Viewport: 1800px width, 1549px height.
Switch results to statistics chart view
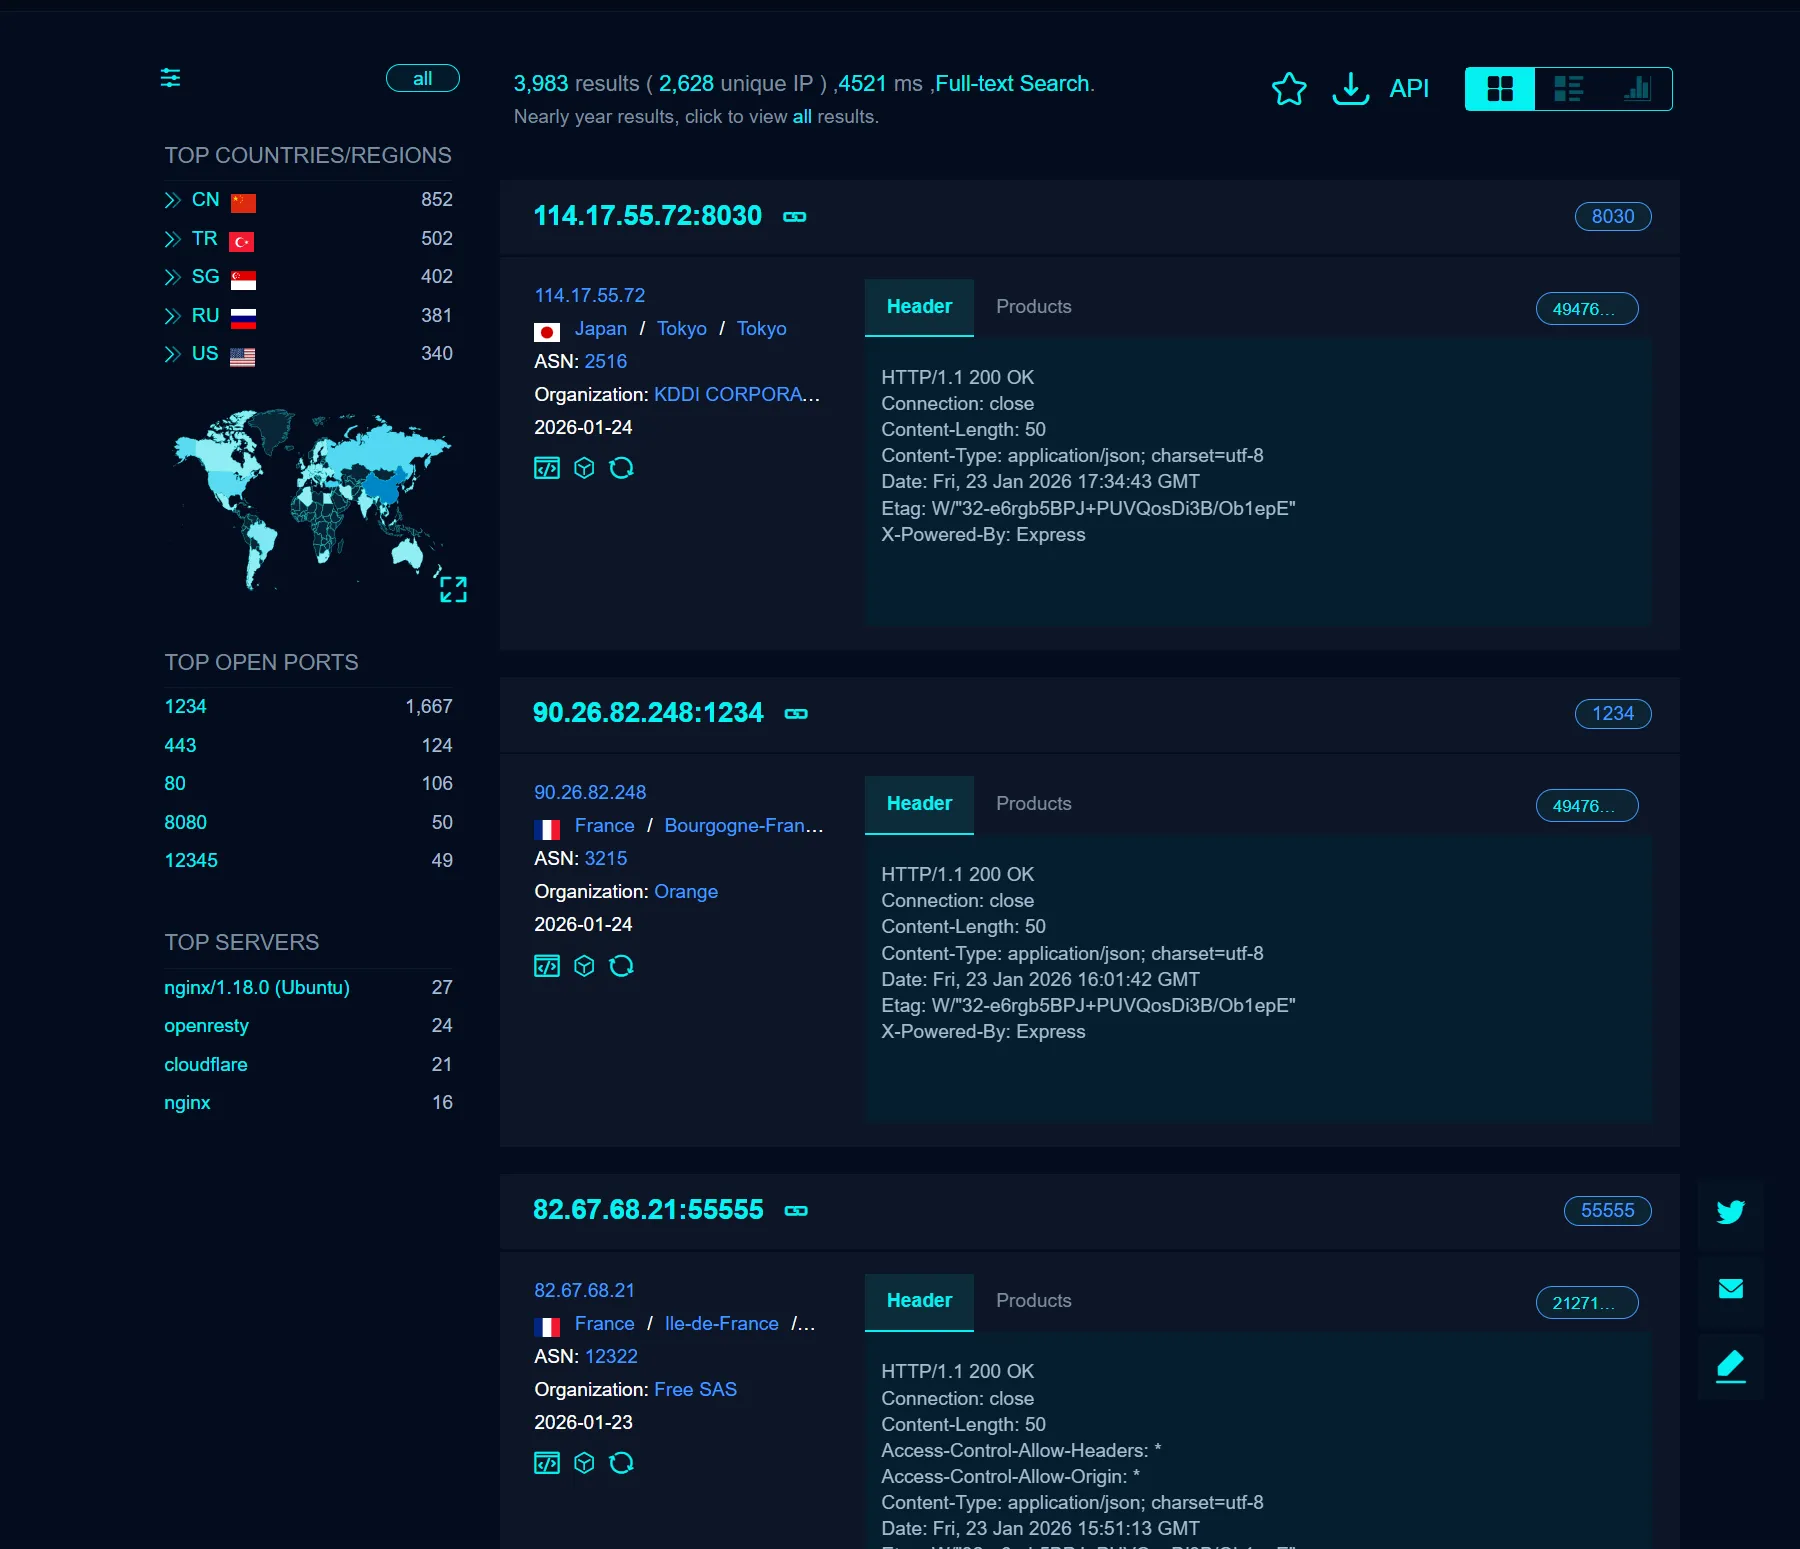click(1637, 88)
